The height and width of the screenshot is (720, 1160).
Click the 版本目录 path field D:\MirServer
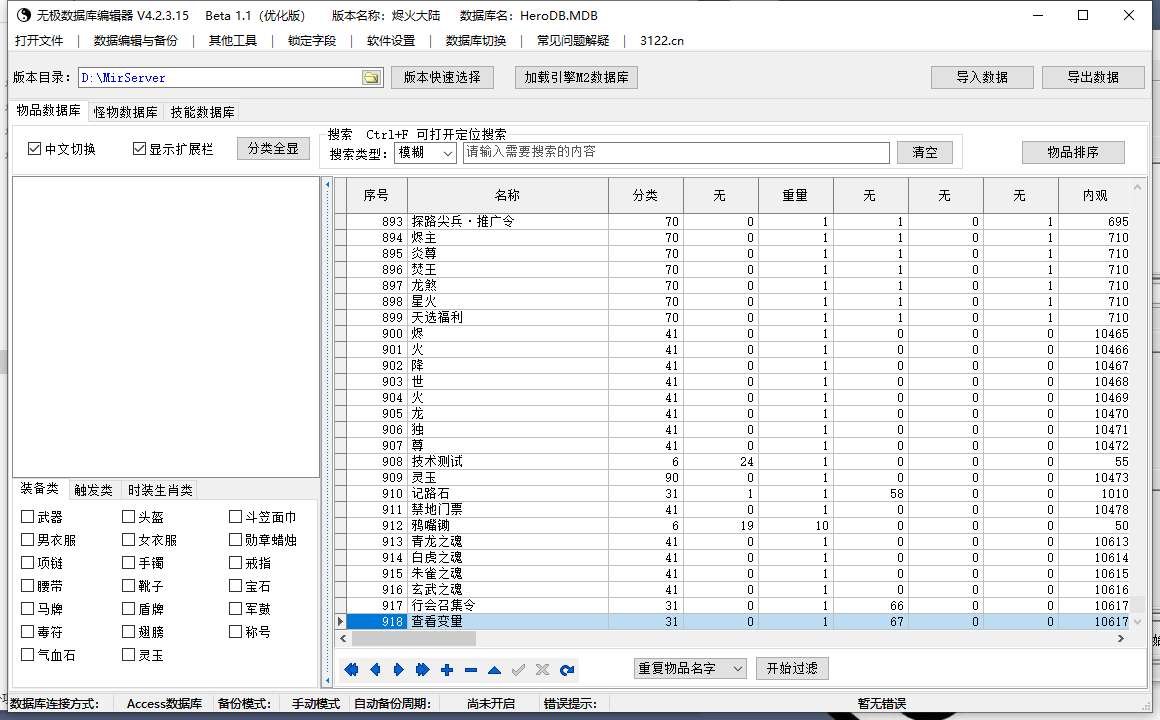point(220,78)
